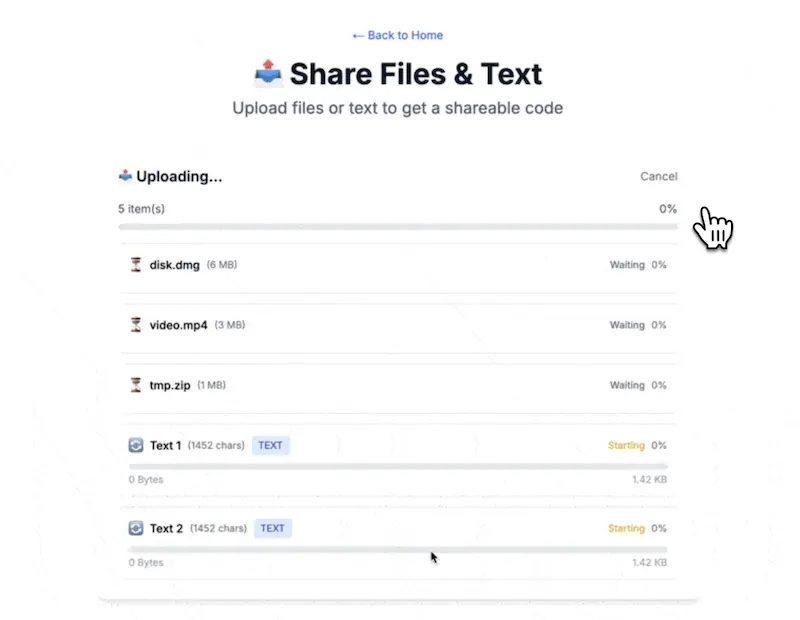Select the TEXT badge on Text 1
Screen dimensions: 800x620
[x=270, y=445]
